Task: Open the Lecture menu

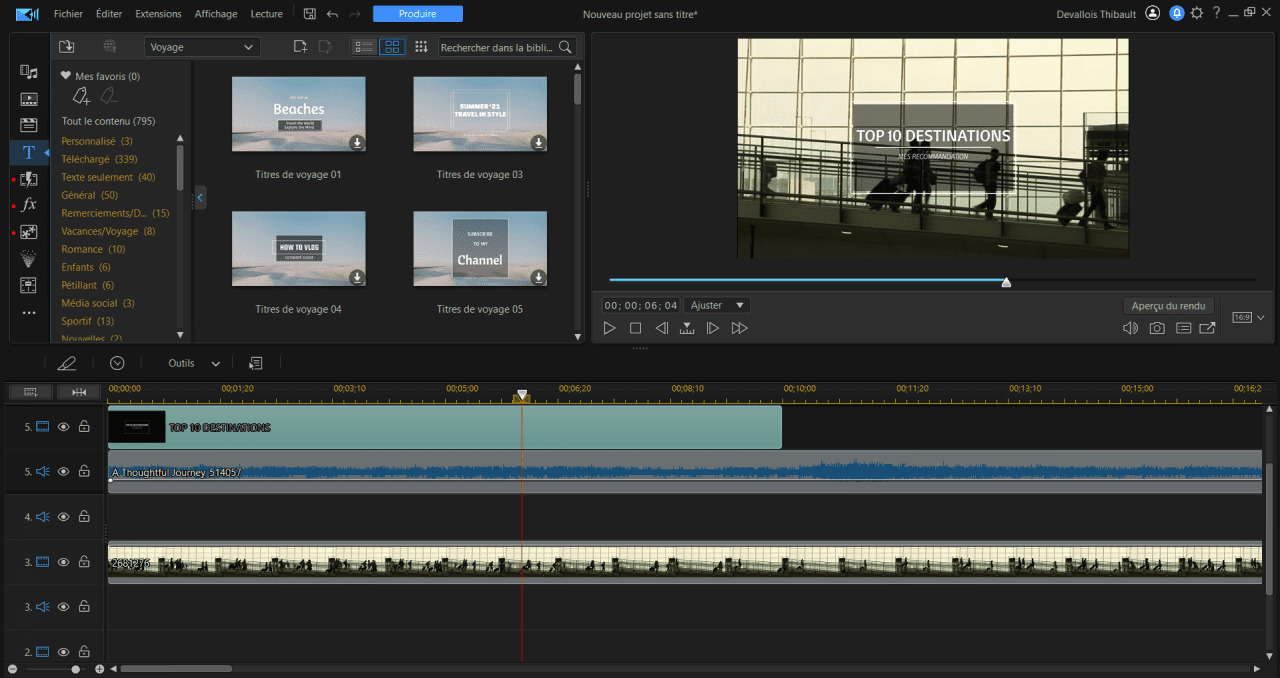Action: point(266,14)
